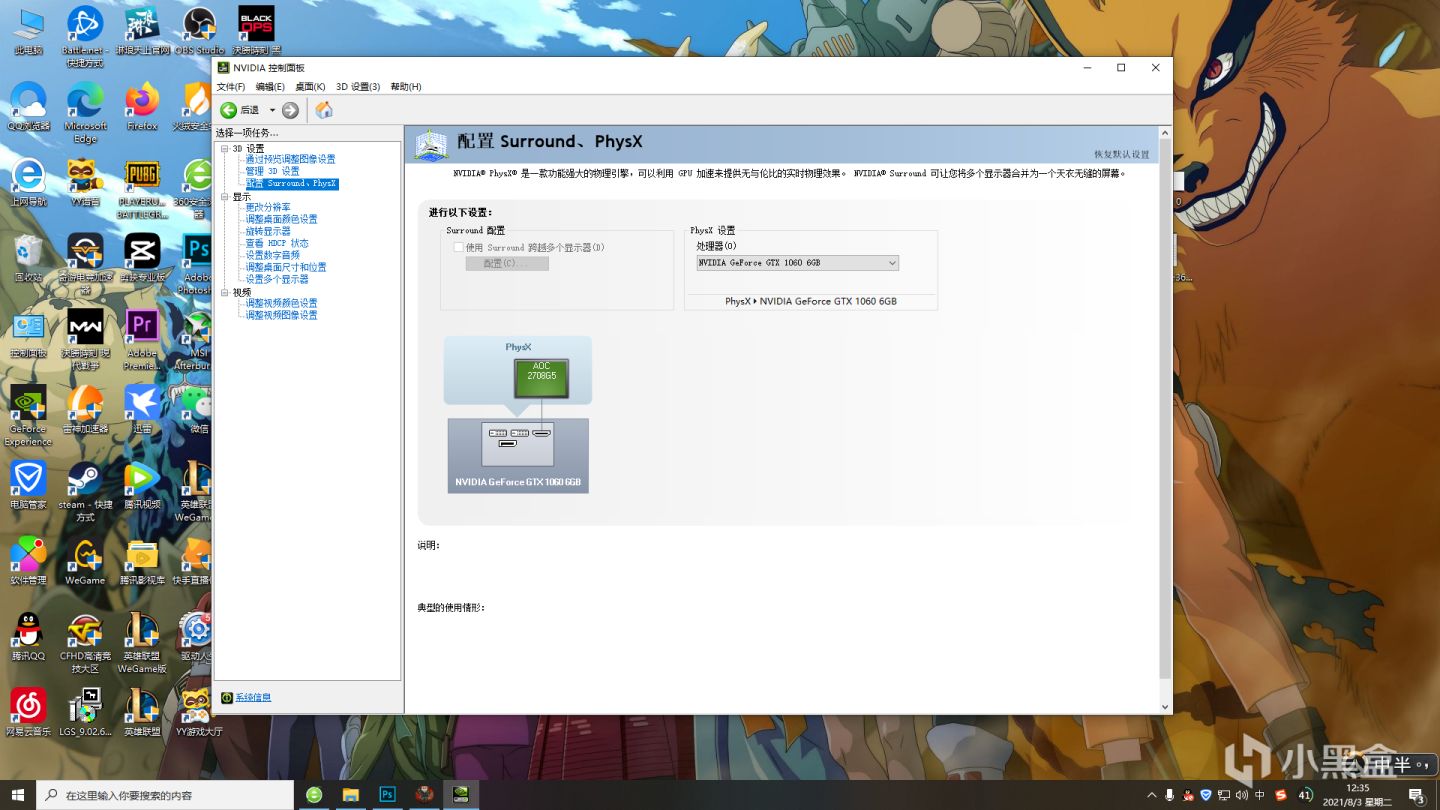Open the 文件(F) menu
This screenshot has height=810, width=1440.
click(x=231, y=87)
